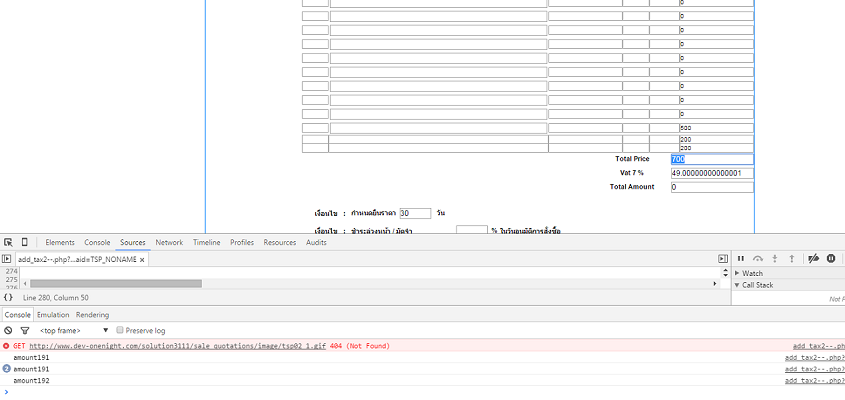
Task: Click the Total Amount label
Action: [632, 187]
